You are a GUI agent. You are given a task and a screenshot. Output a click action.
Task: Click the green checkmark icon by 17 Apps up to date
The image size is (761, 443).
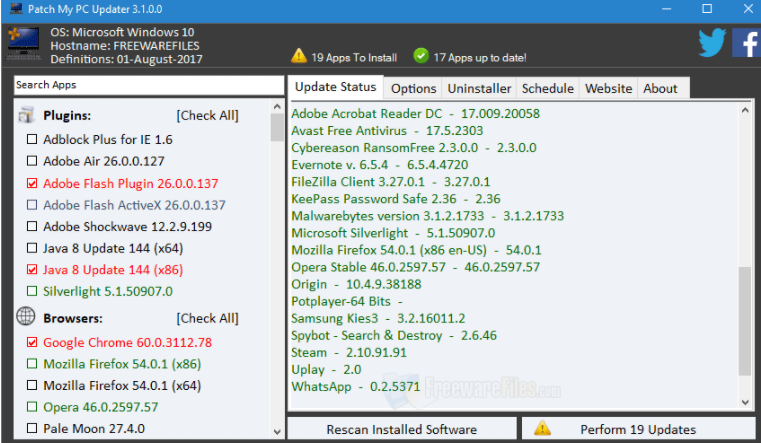point(421,56)
